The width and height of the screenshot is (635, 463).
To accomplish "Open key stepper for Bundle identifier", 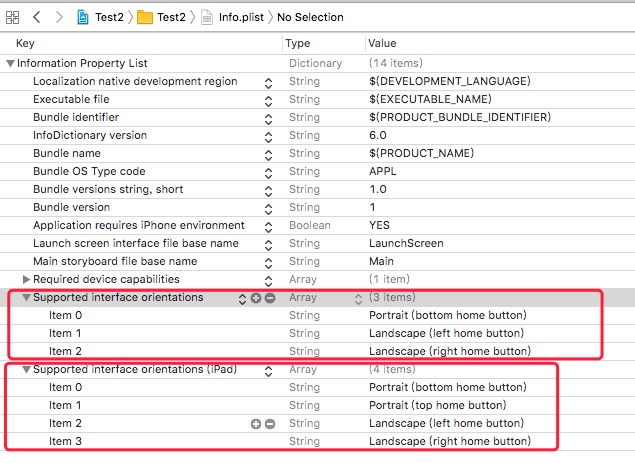I will (268, 117).
